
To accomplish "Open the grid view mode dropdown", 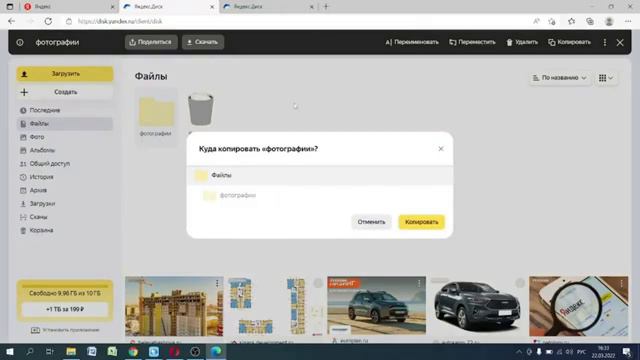I will point(606,78).
